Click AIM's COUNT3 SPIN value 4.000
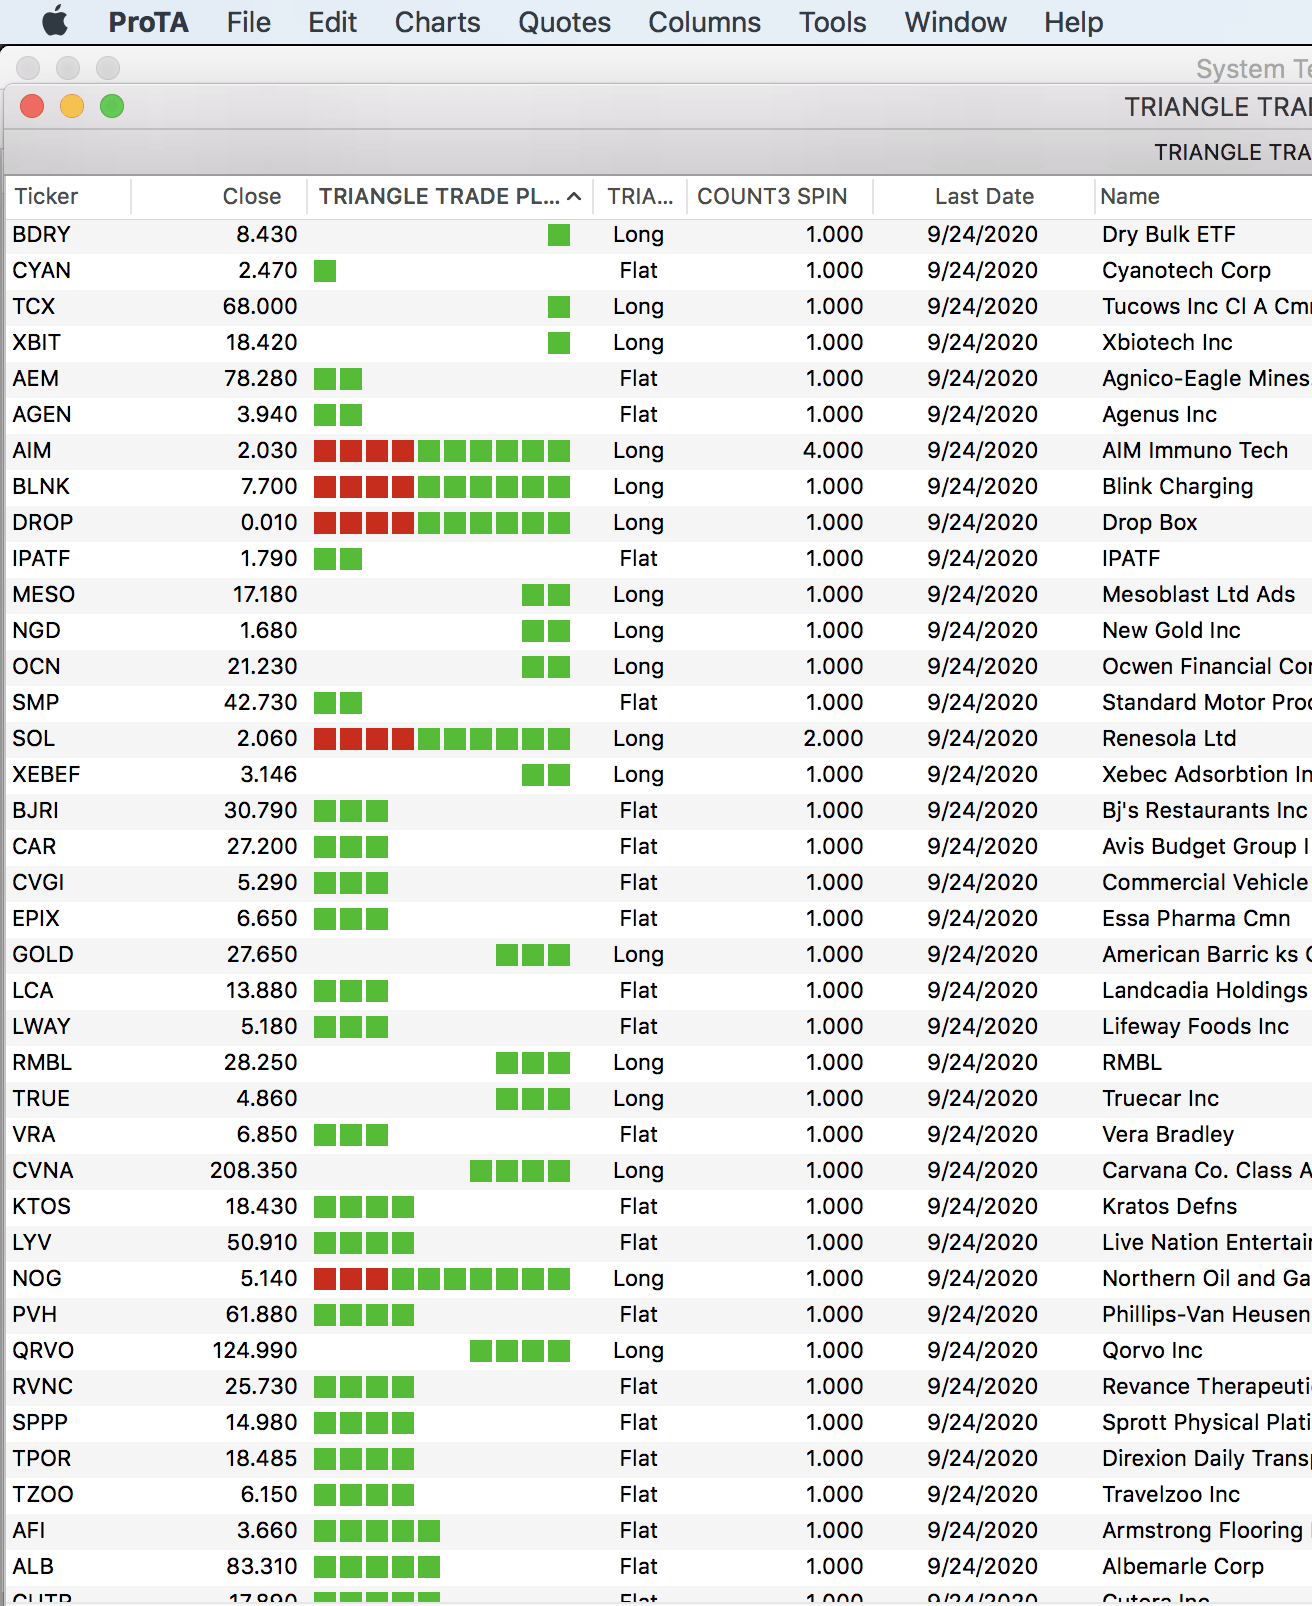This screenshot has height=1606, width=1312. [832, 450]
